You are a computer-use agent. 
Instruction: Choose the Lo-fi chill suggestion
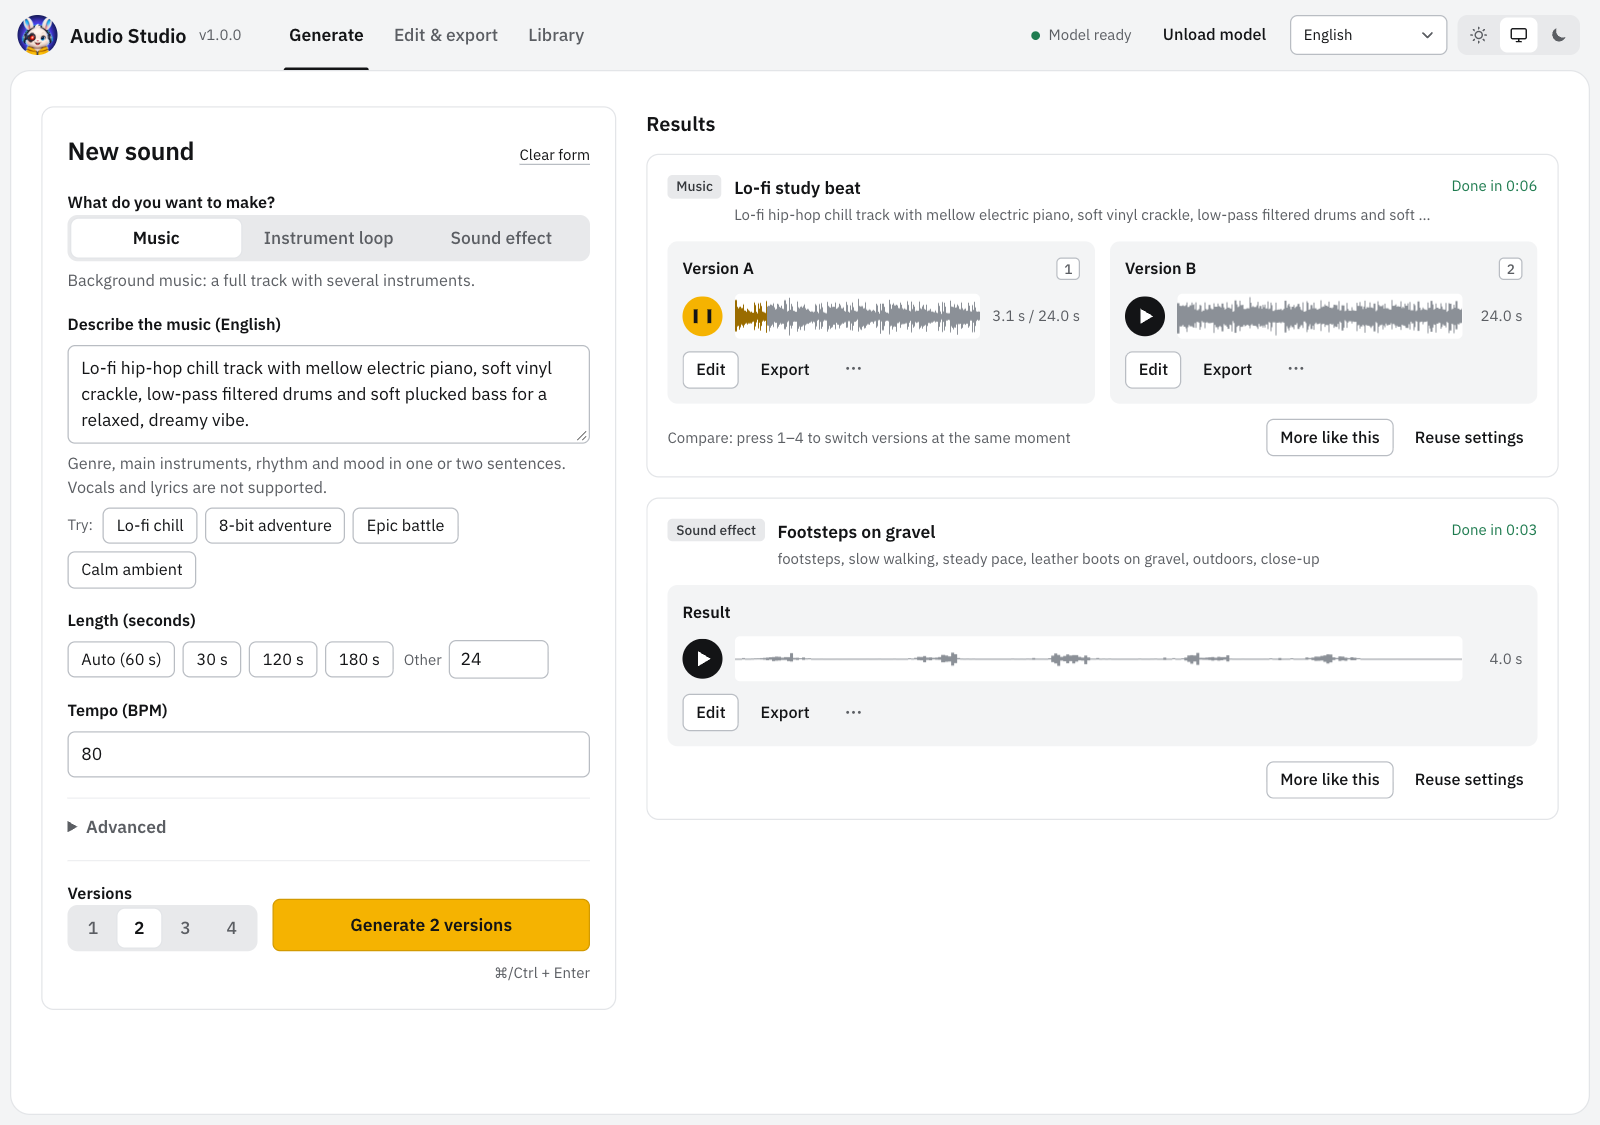[150, 526]
